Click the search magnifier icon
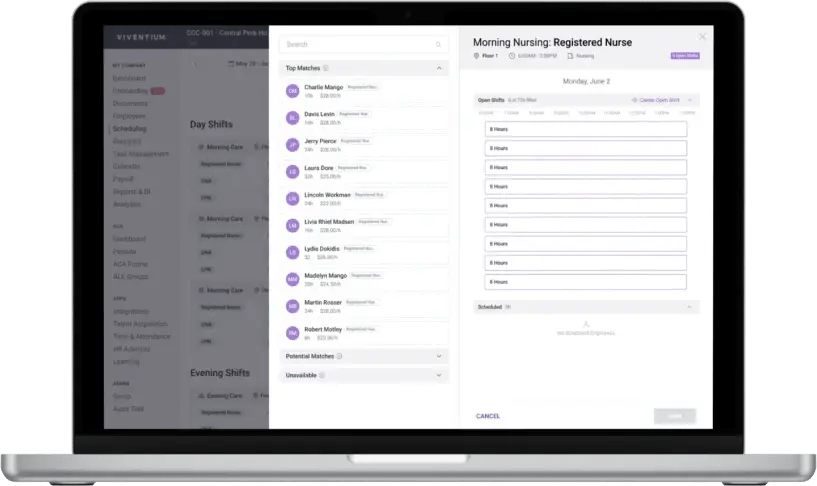Viewport: 817px width, 486px height. coord(438,45)
